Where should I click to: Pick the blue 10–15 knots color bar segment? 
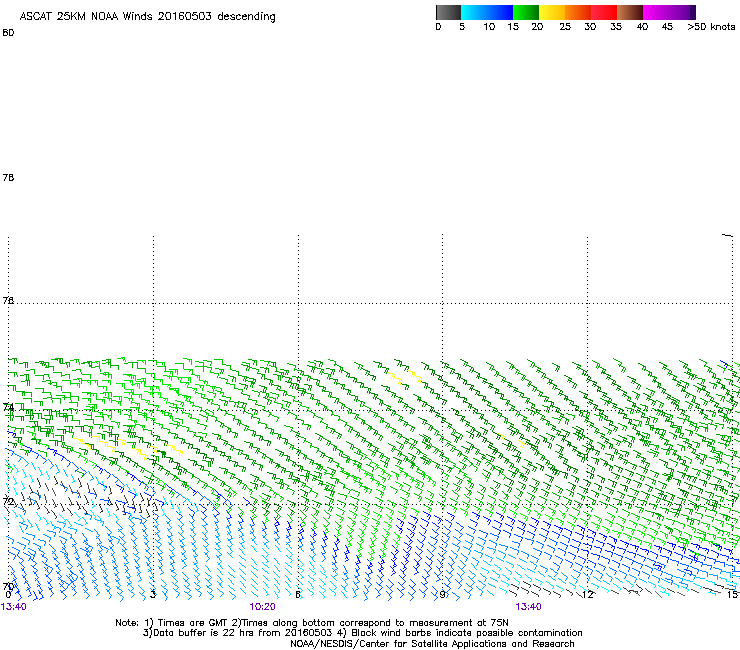[500, 12]
